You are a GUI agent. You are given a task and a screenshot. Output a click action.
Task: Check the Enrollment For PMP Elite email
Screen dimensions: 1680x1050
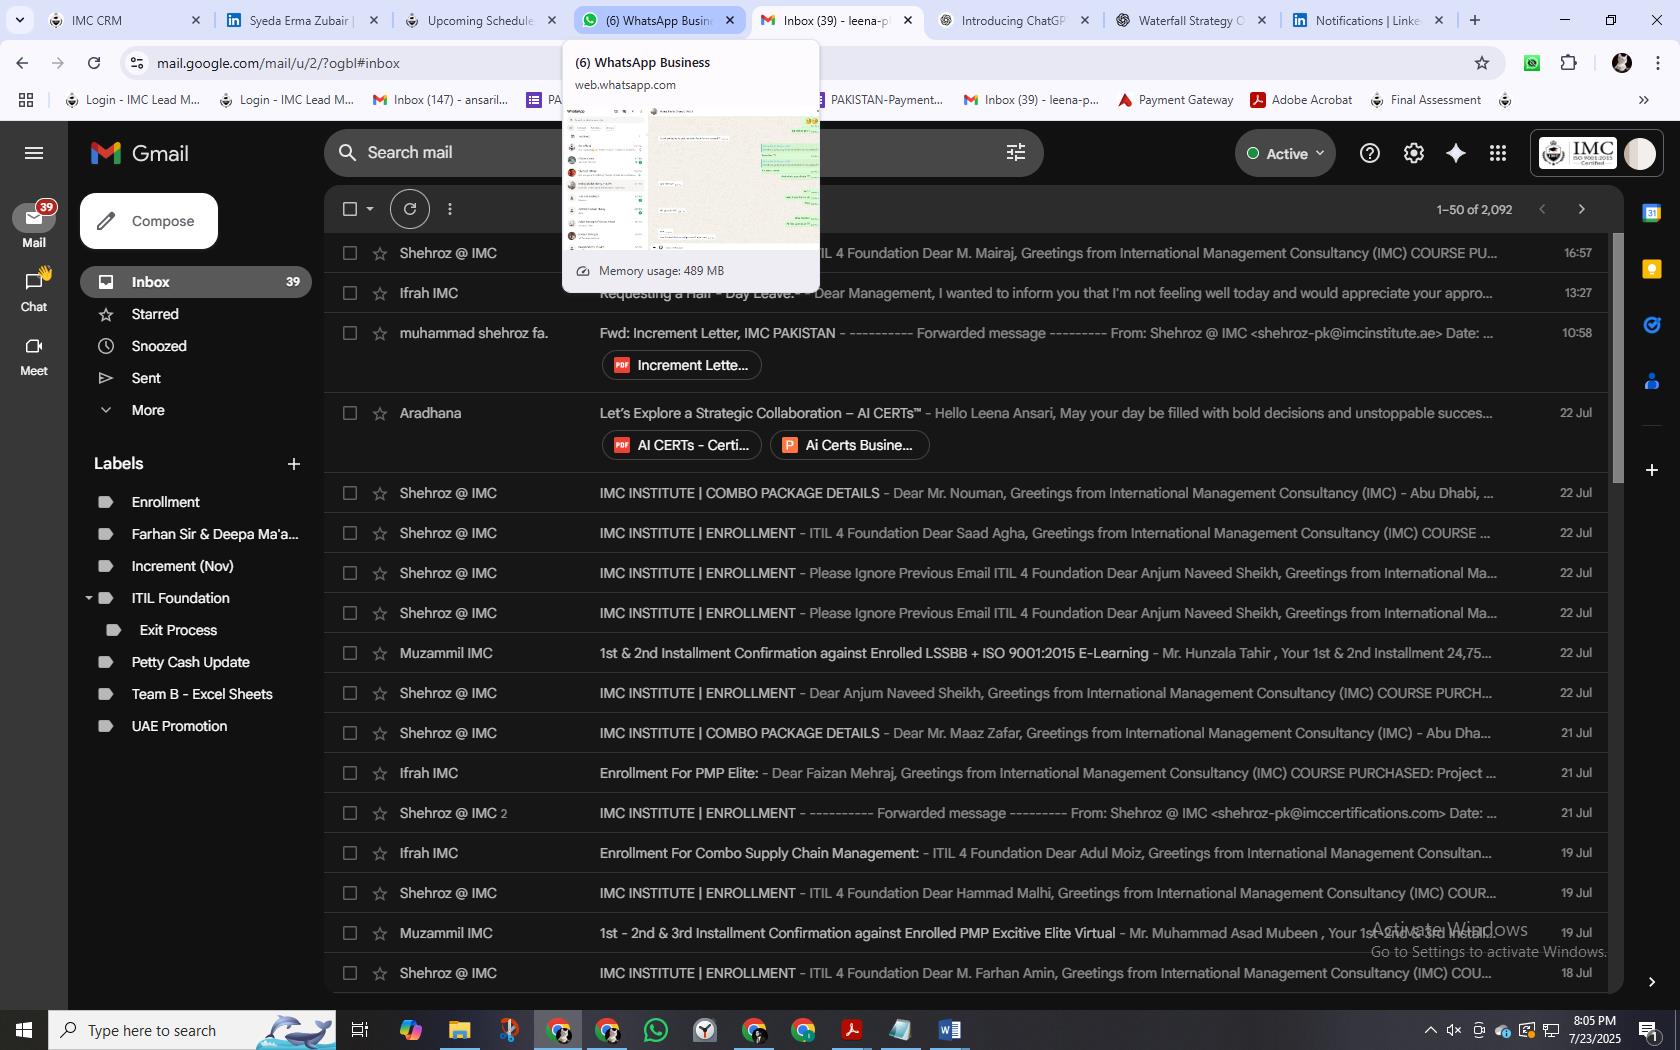pyautogui.click(x=350, y=773)
